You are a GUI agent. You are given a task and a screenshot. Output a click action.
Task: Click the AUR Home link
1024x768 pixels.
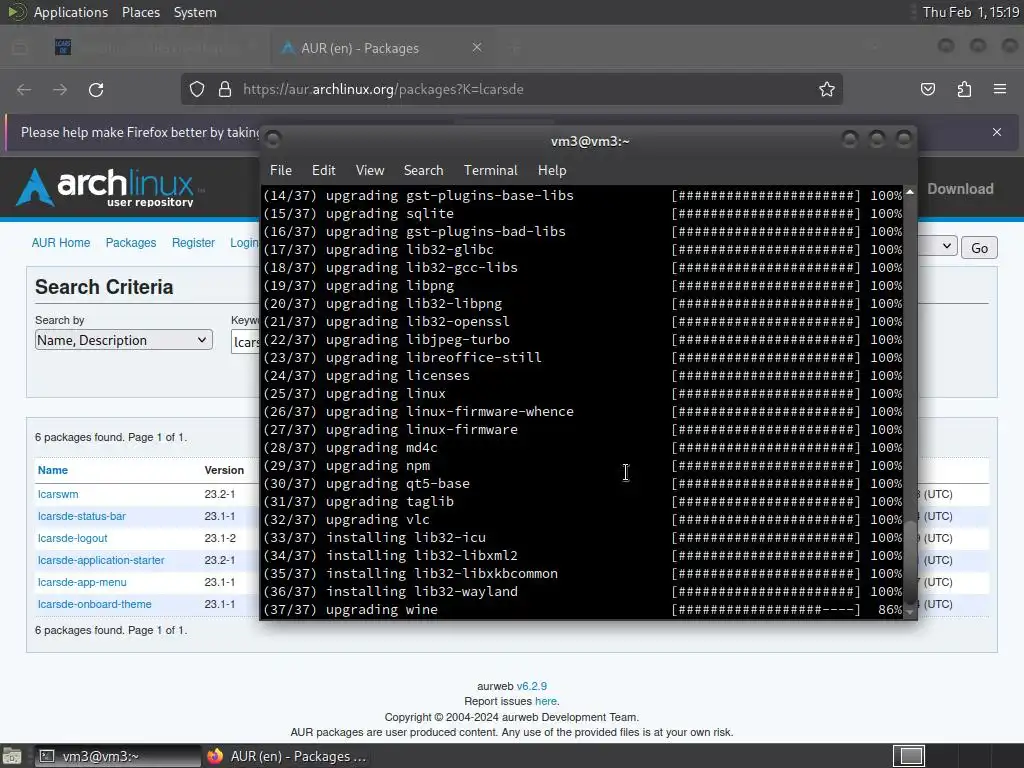(61, 242)
